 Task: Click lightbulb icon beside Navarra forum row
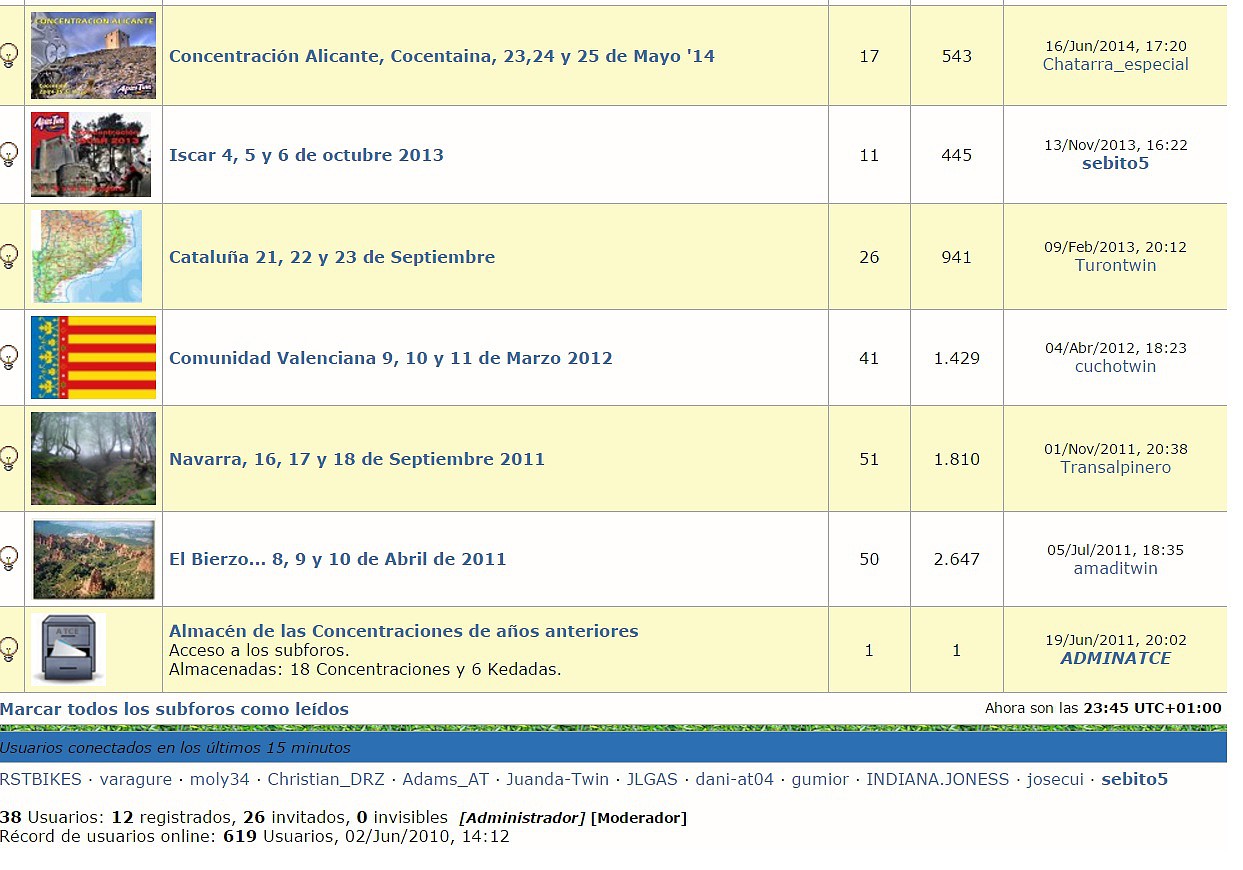(x=9, y=458)
